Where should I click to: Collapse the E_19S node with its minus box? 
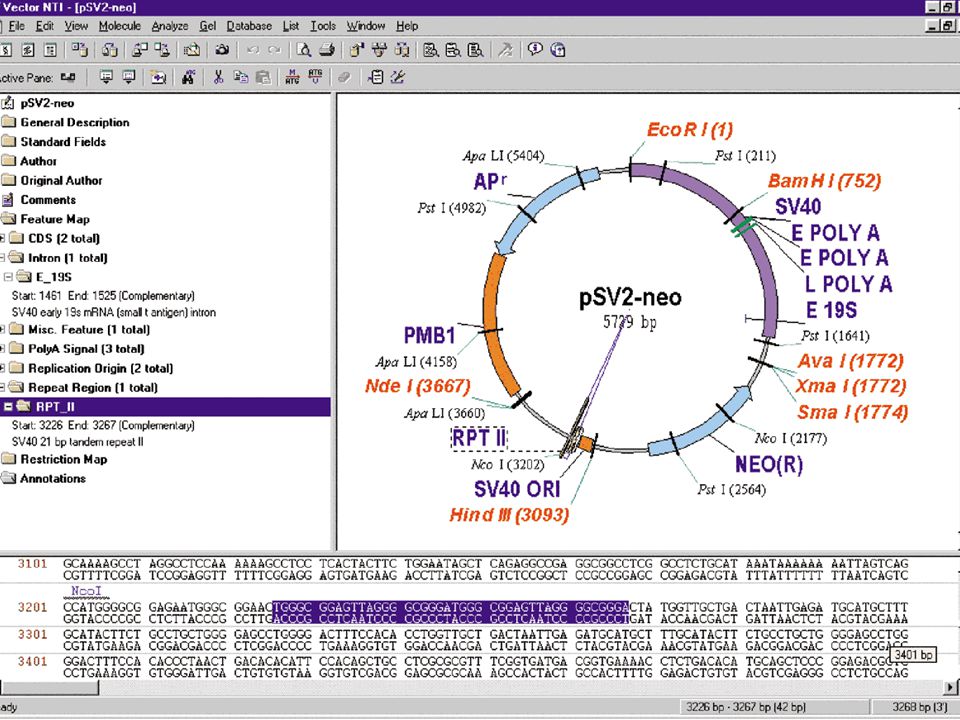9,277
